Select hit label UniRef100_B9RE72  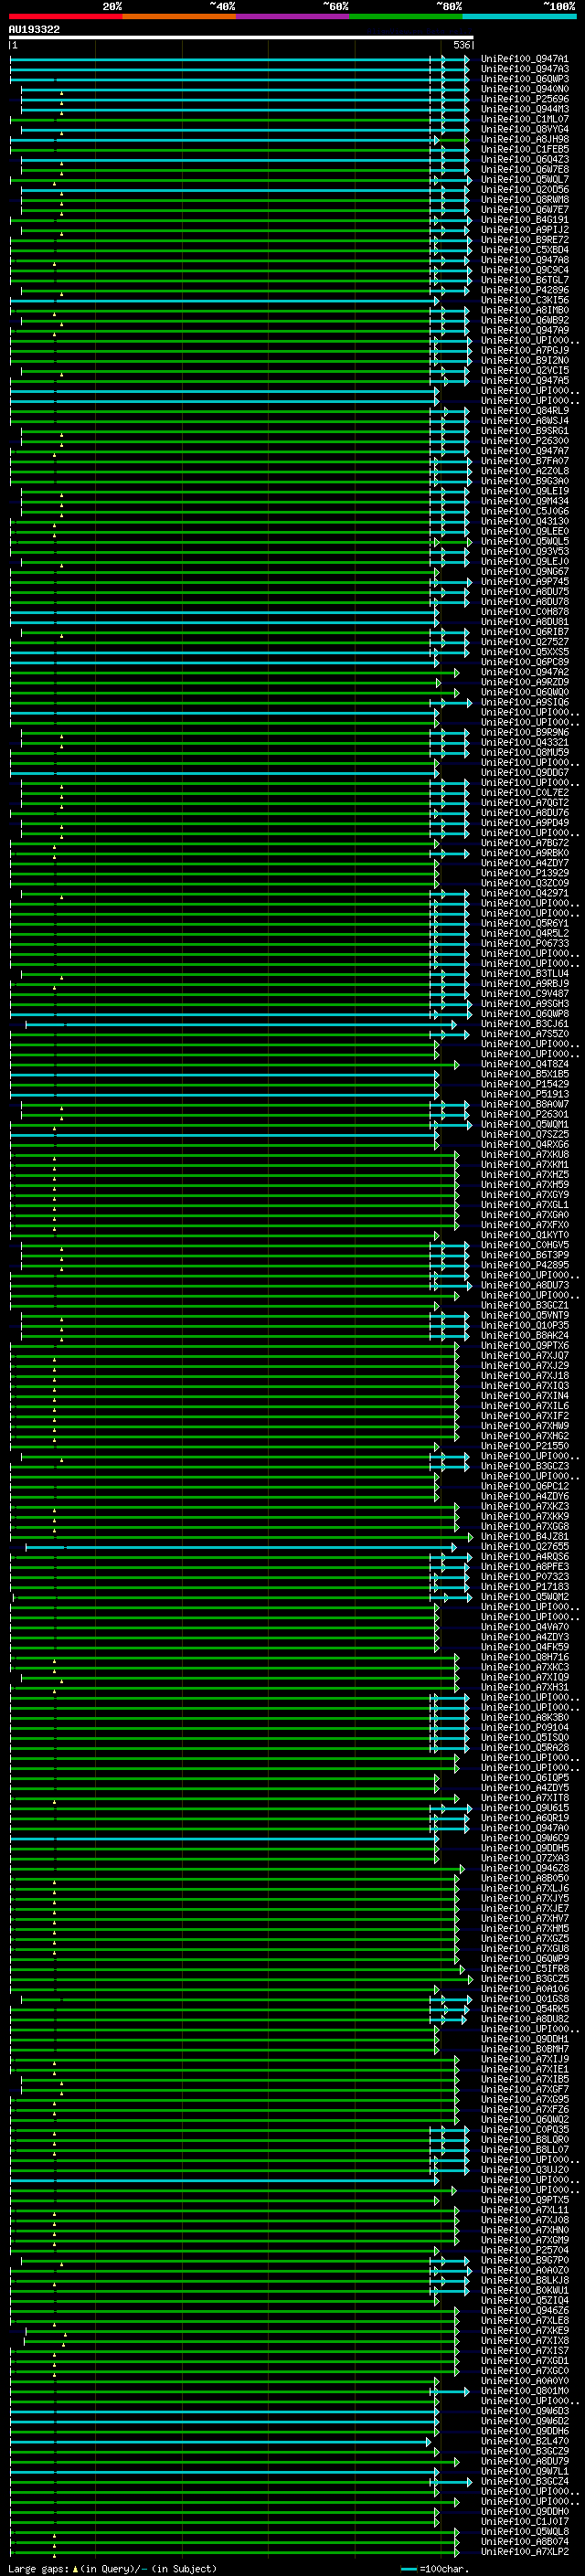524,240
